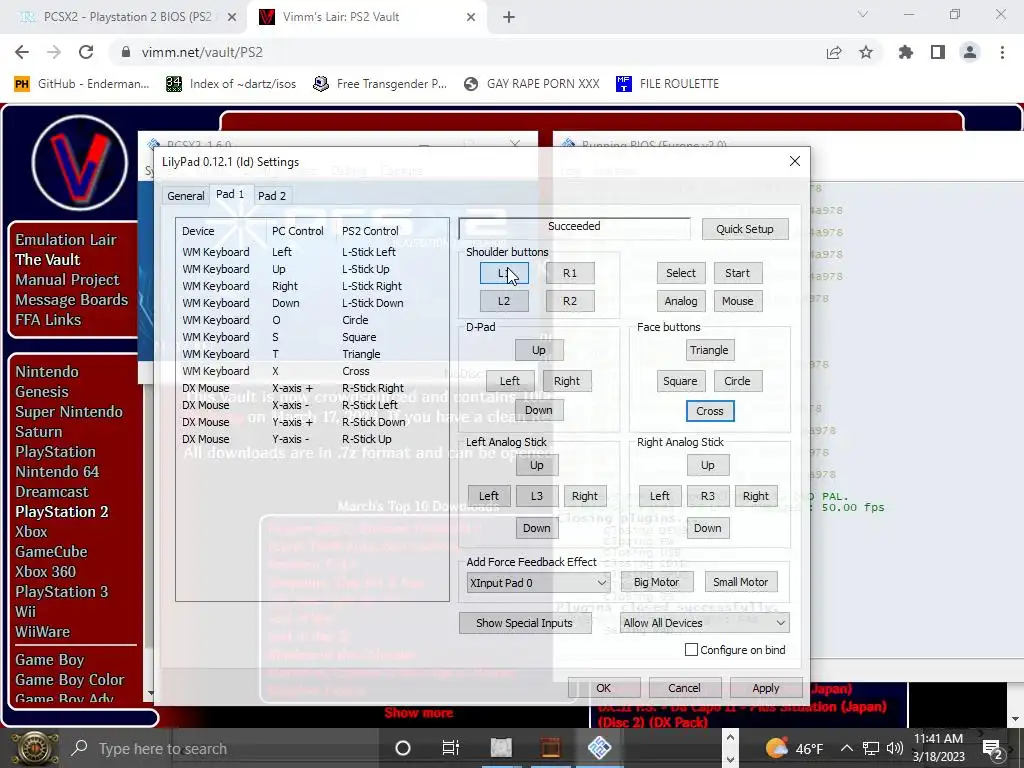Image resolution: width=1024 pixels, height=768 pixels.
Task: Open a new browser tab
Action: point(509,17)
